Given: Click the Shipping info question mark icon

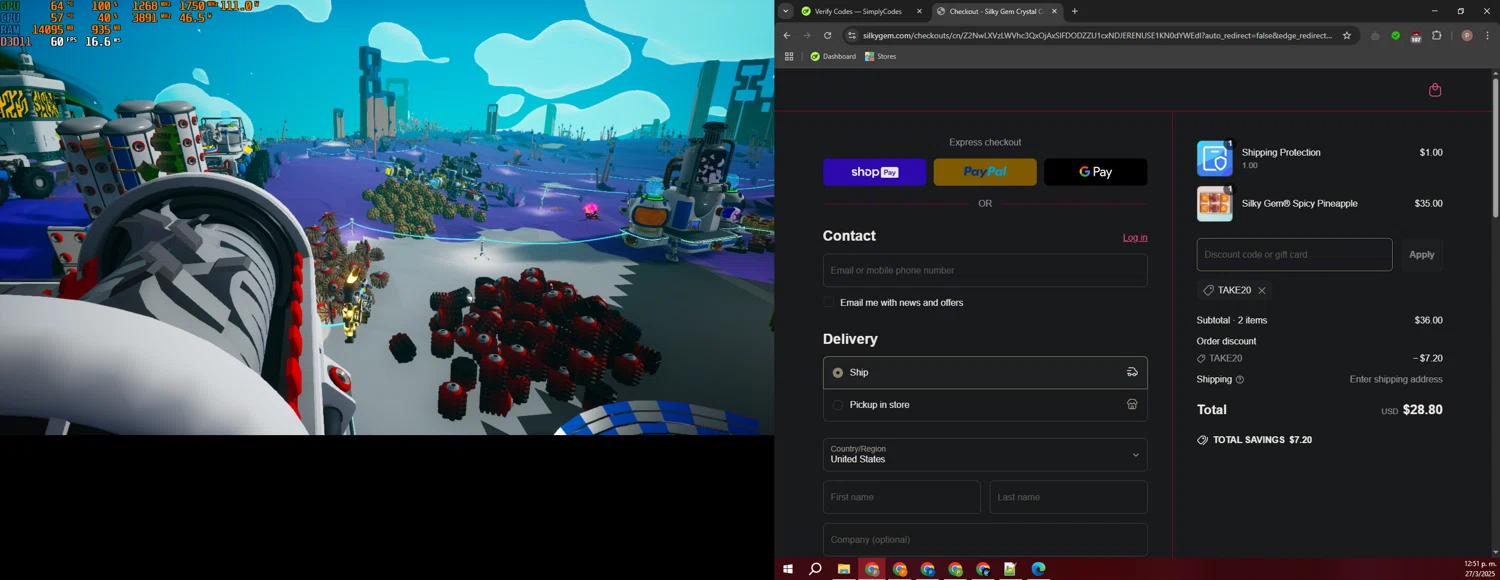Looking at the screenshot, I should (1240, 380).
